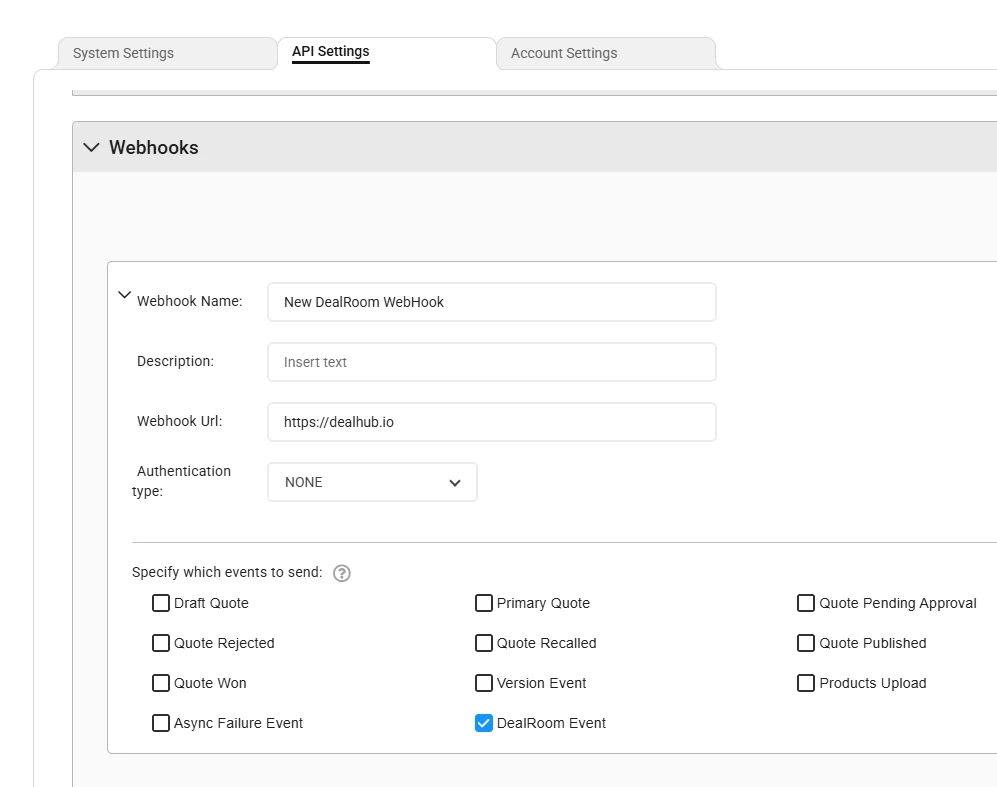Check the Quote Rejected event
The image size is (997, 787).
(161, 643)
